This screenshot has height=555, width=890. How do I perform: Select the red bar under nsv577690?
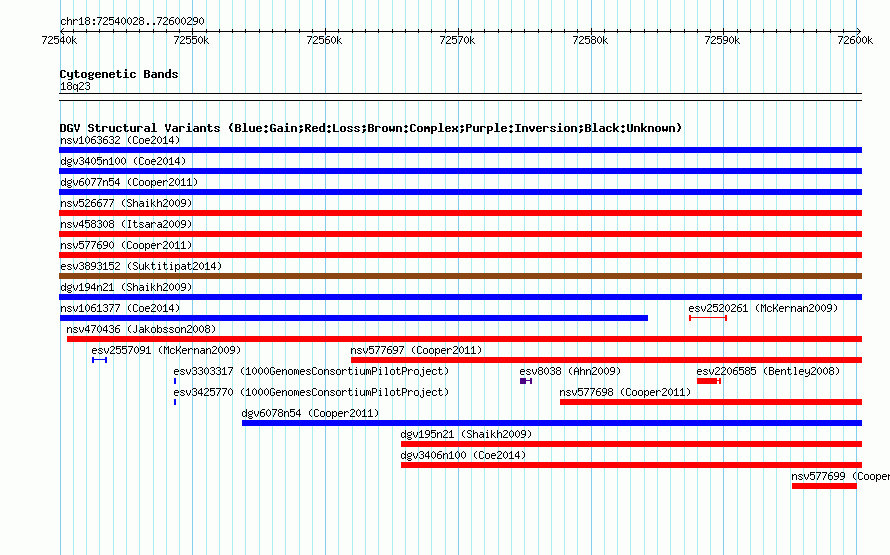pos(460,255)
